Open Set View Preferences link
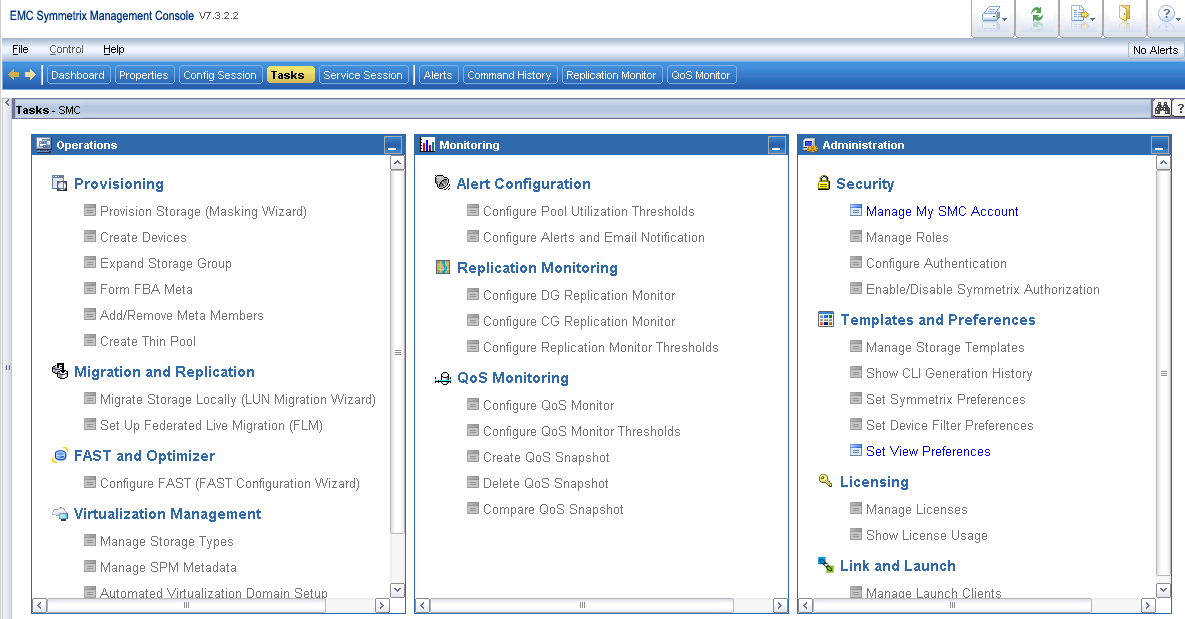The image size is (1185, 619). tap(928, 450)
